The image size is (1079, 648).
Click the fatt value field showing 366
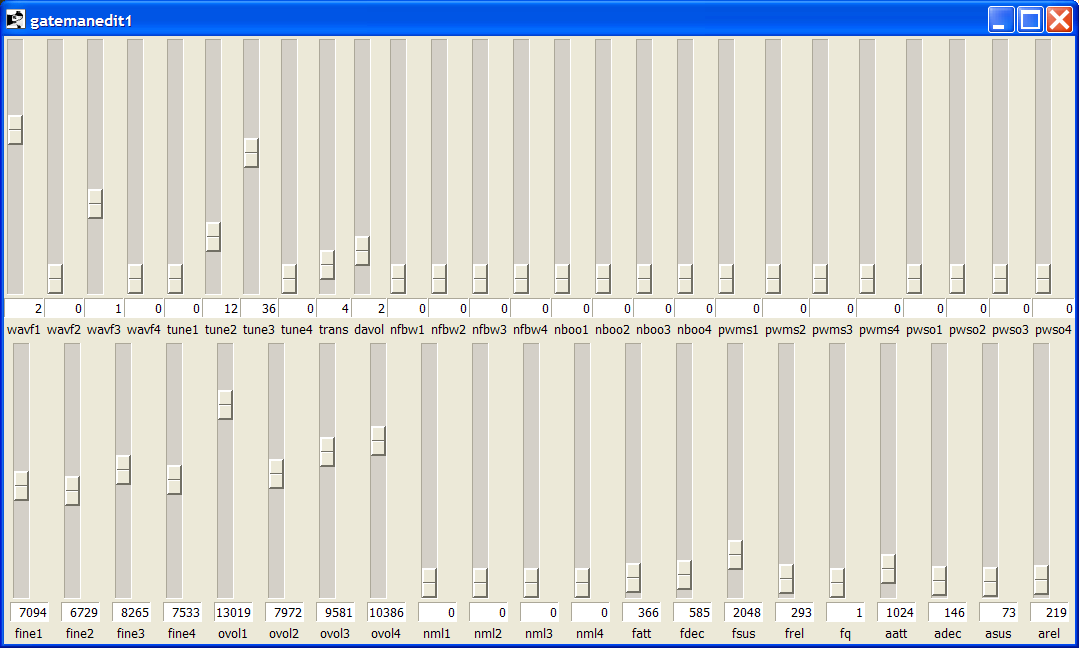pyautogui.click(x=641, y=612)
